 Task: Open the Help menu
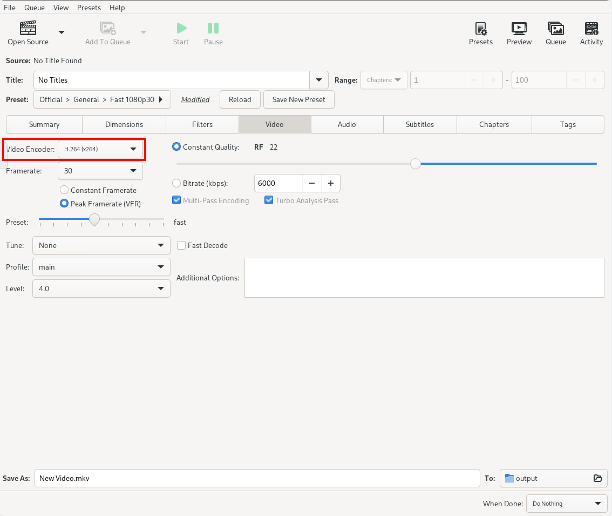point(117,7)
